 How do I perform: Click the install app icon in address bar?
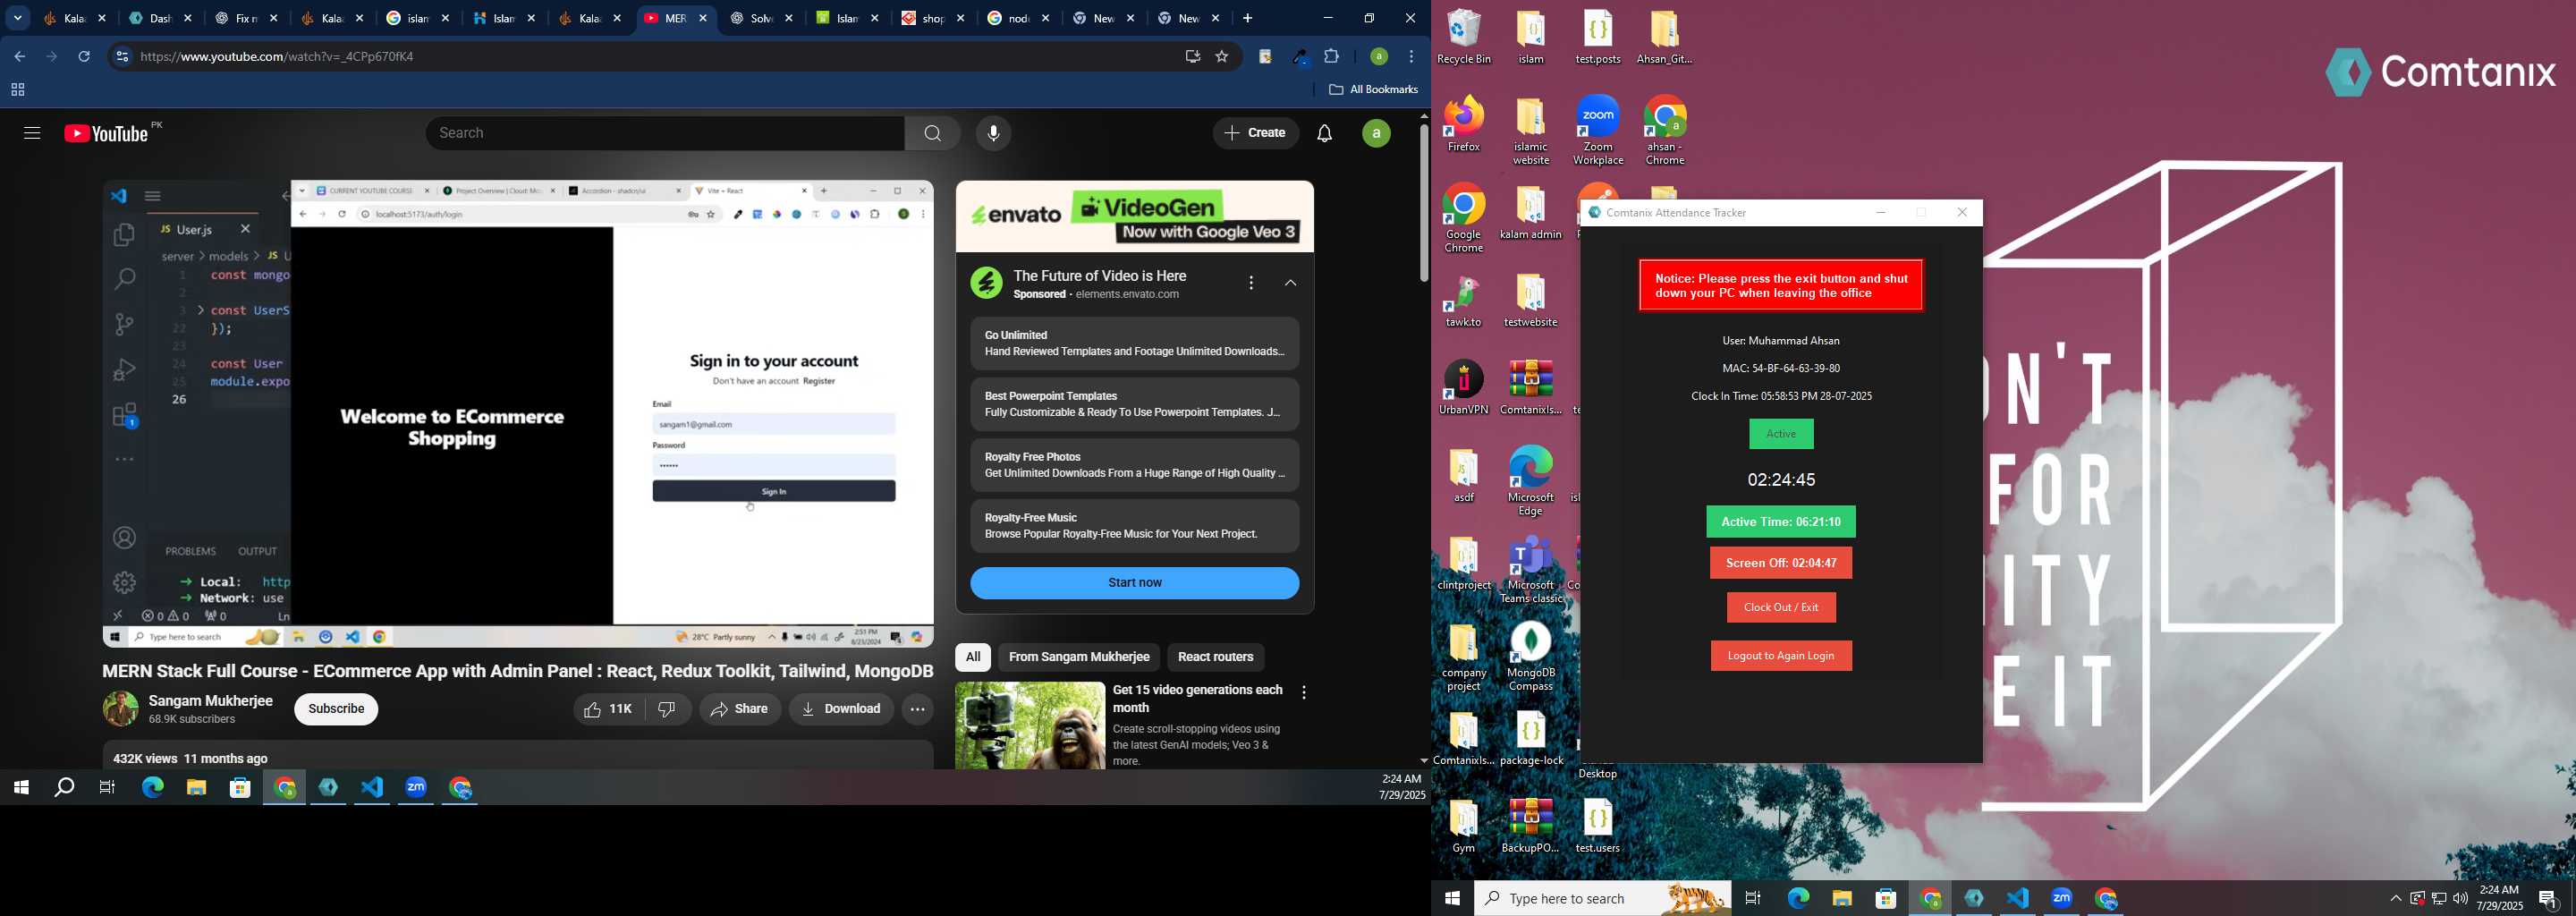click(x=1191, y=57)
